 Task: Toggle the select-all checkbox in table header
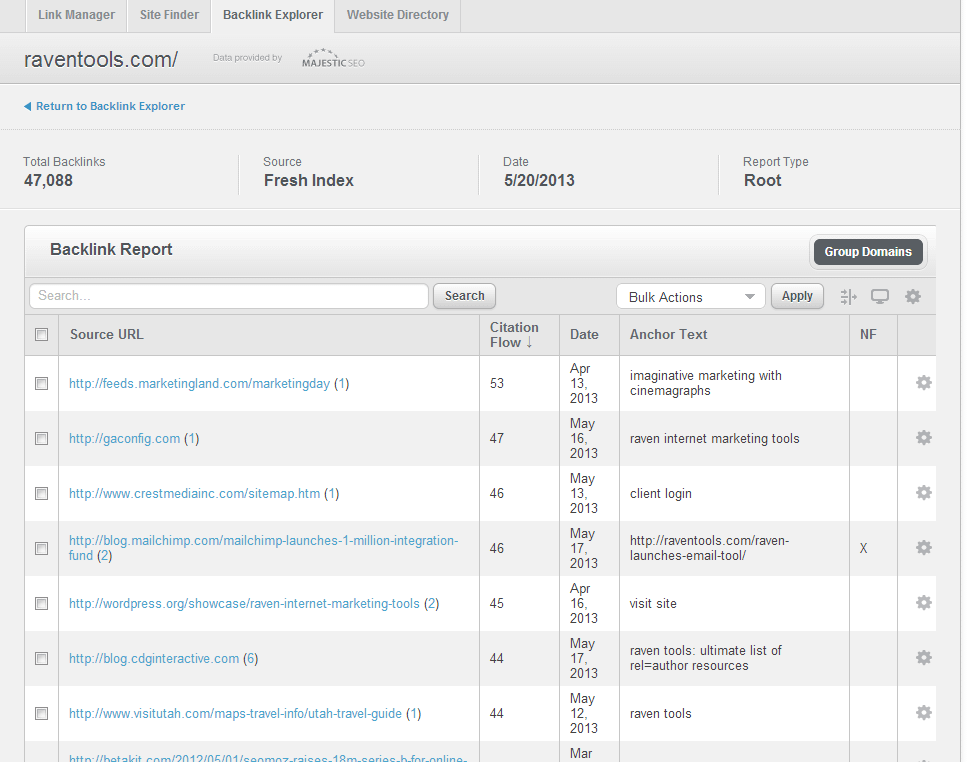pos(42,335)
